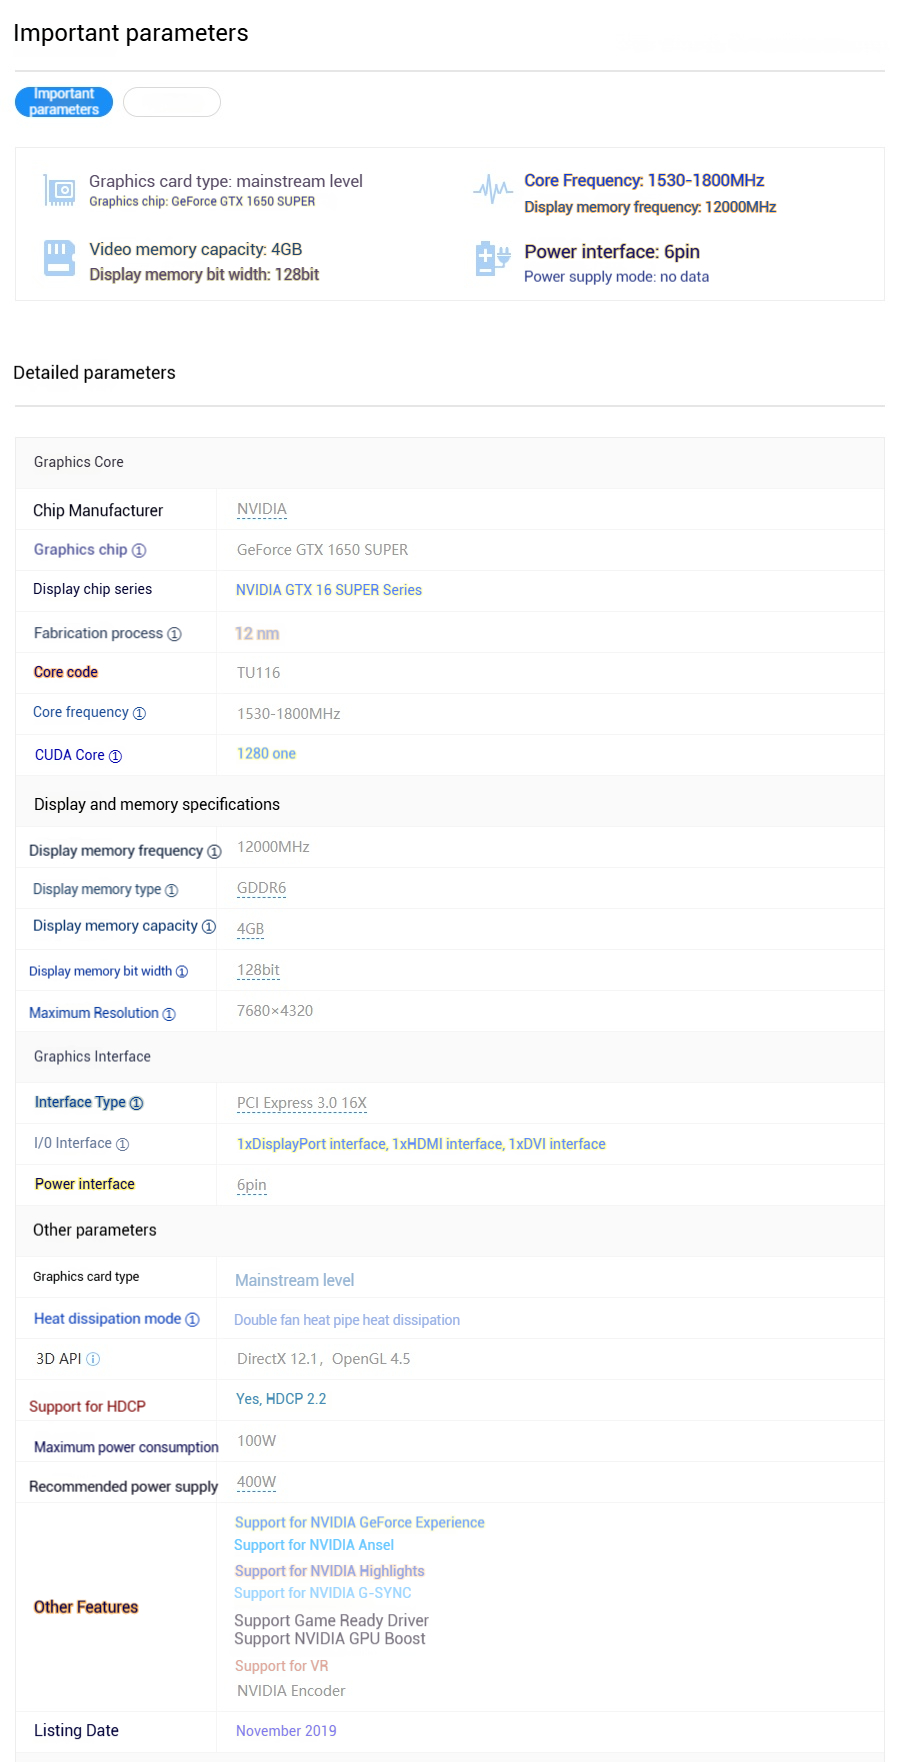
Task: Click the TU116 core code value
Action: (x=259, y=673)
